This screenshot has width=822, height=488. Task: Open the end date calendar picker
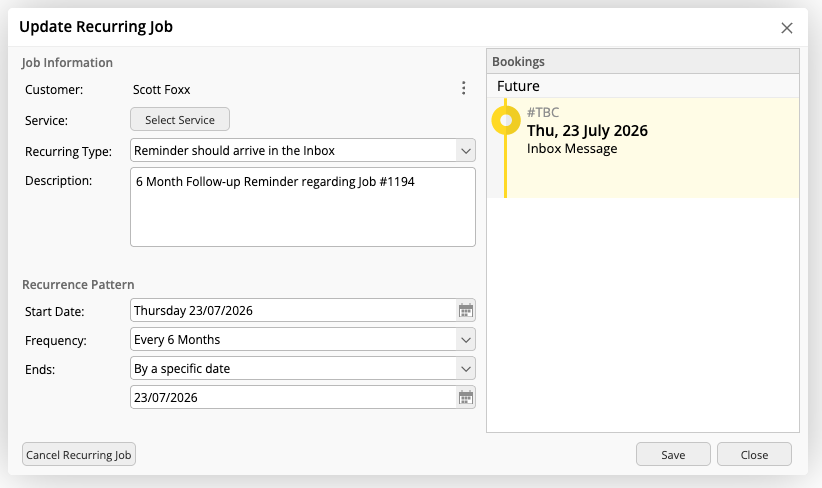tap(466, 397)
